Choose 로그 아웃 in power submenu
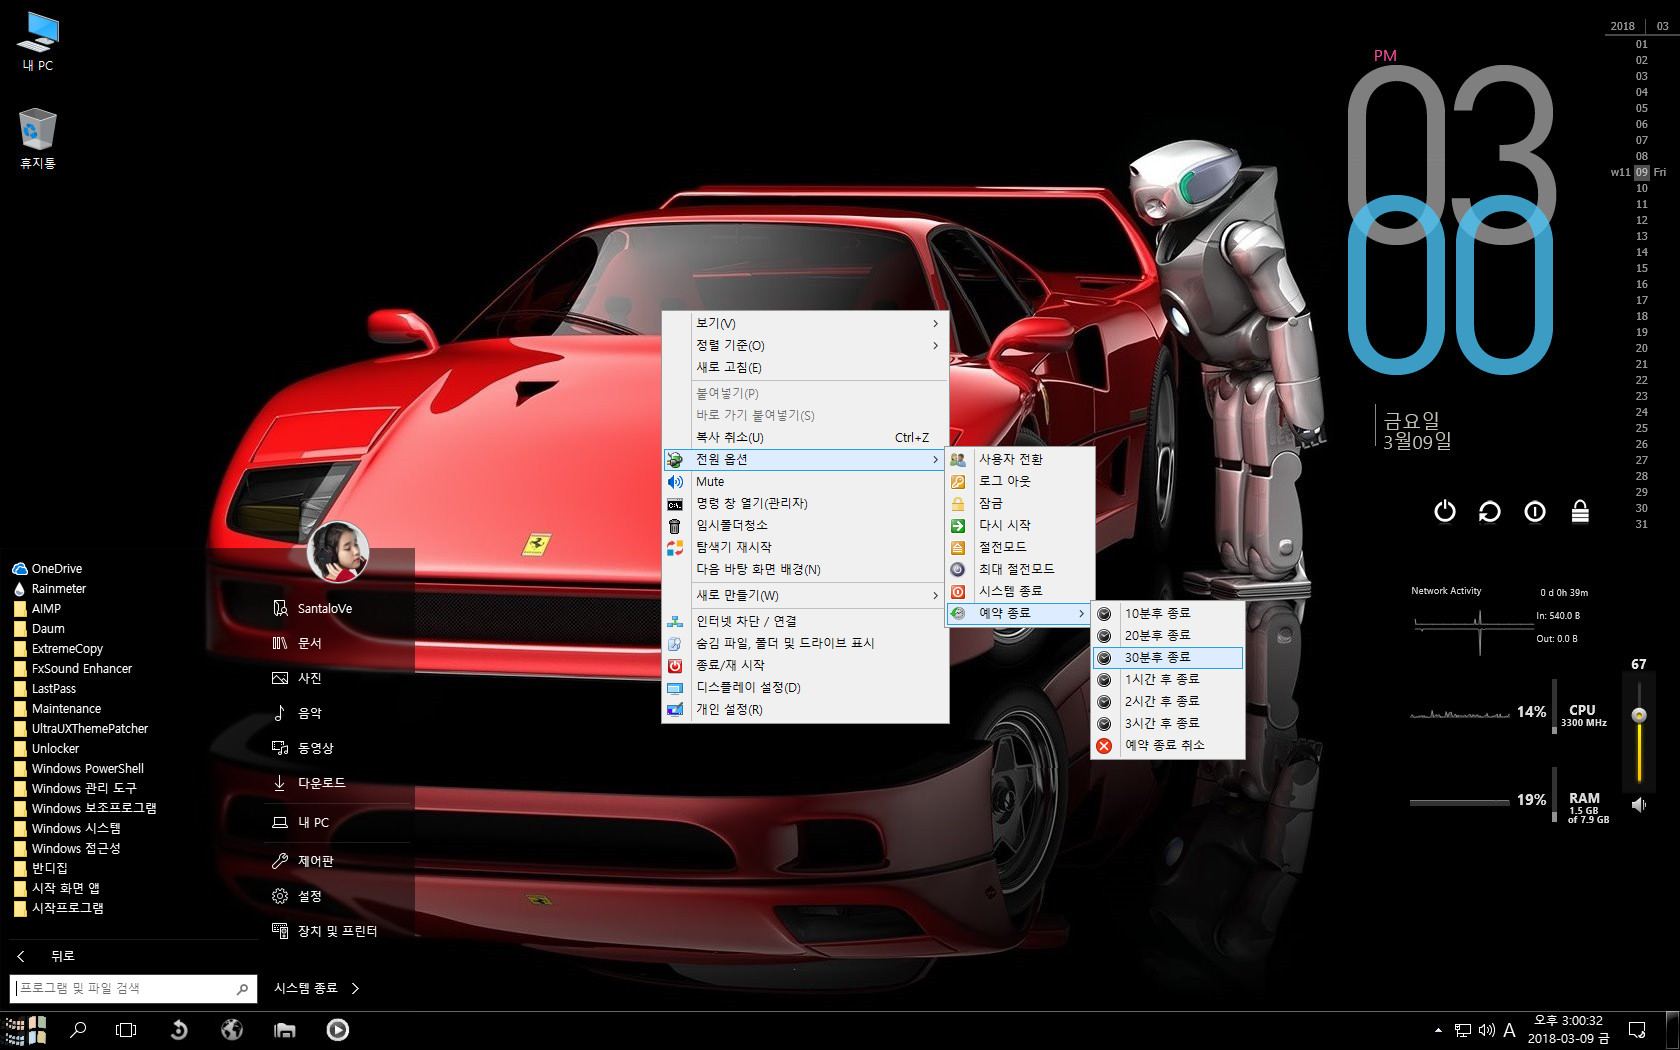The image size is (1680, 1050). (1020, 481)
